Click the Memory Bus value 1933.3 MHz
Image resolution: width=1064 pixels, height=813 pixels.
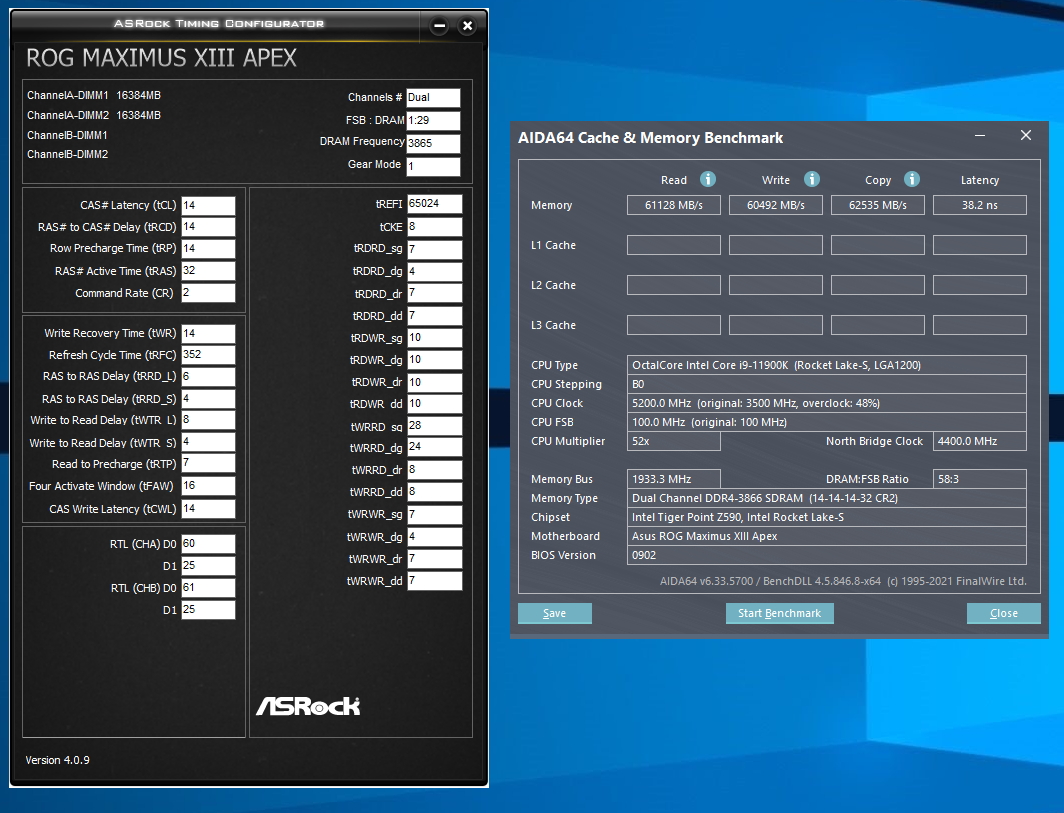point(674,479)
